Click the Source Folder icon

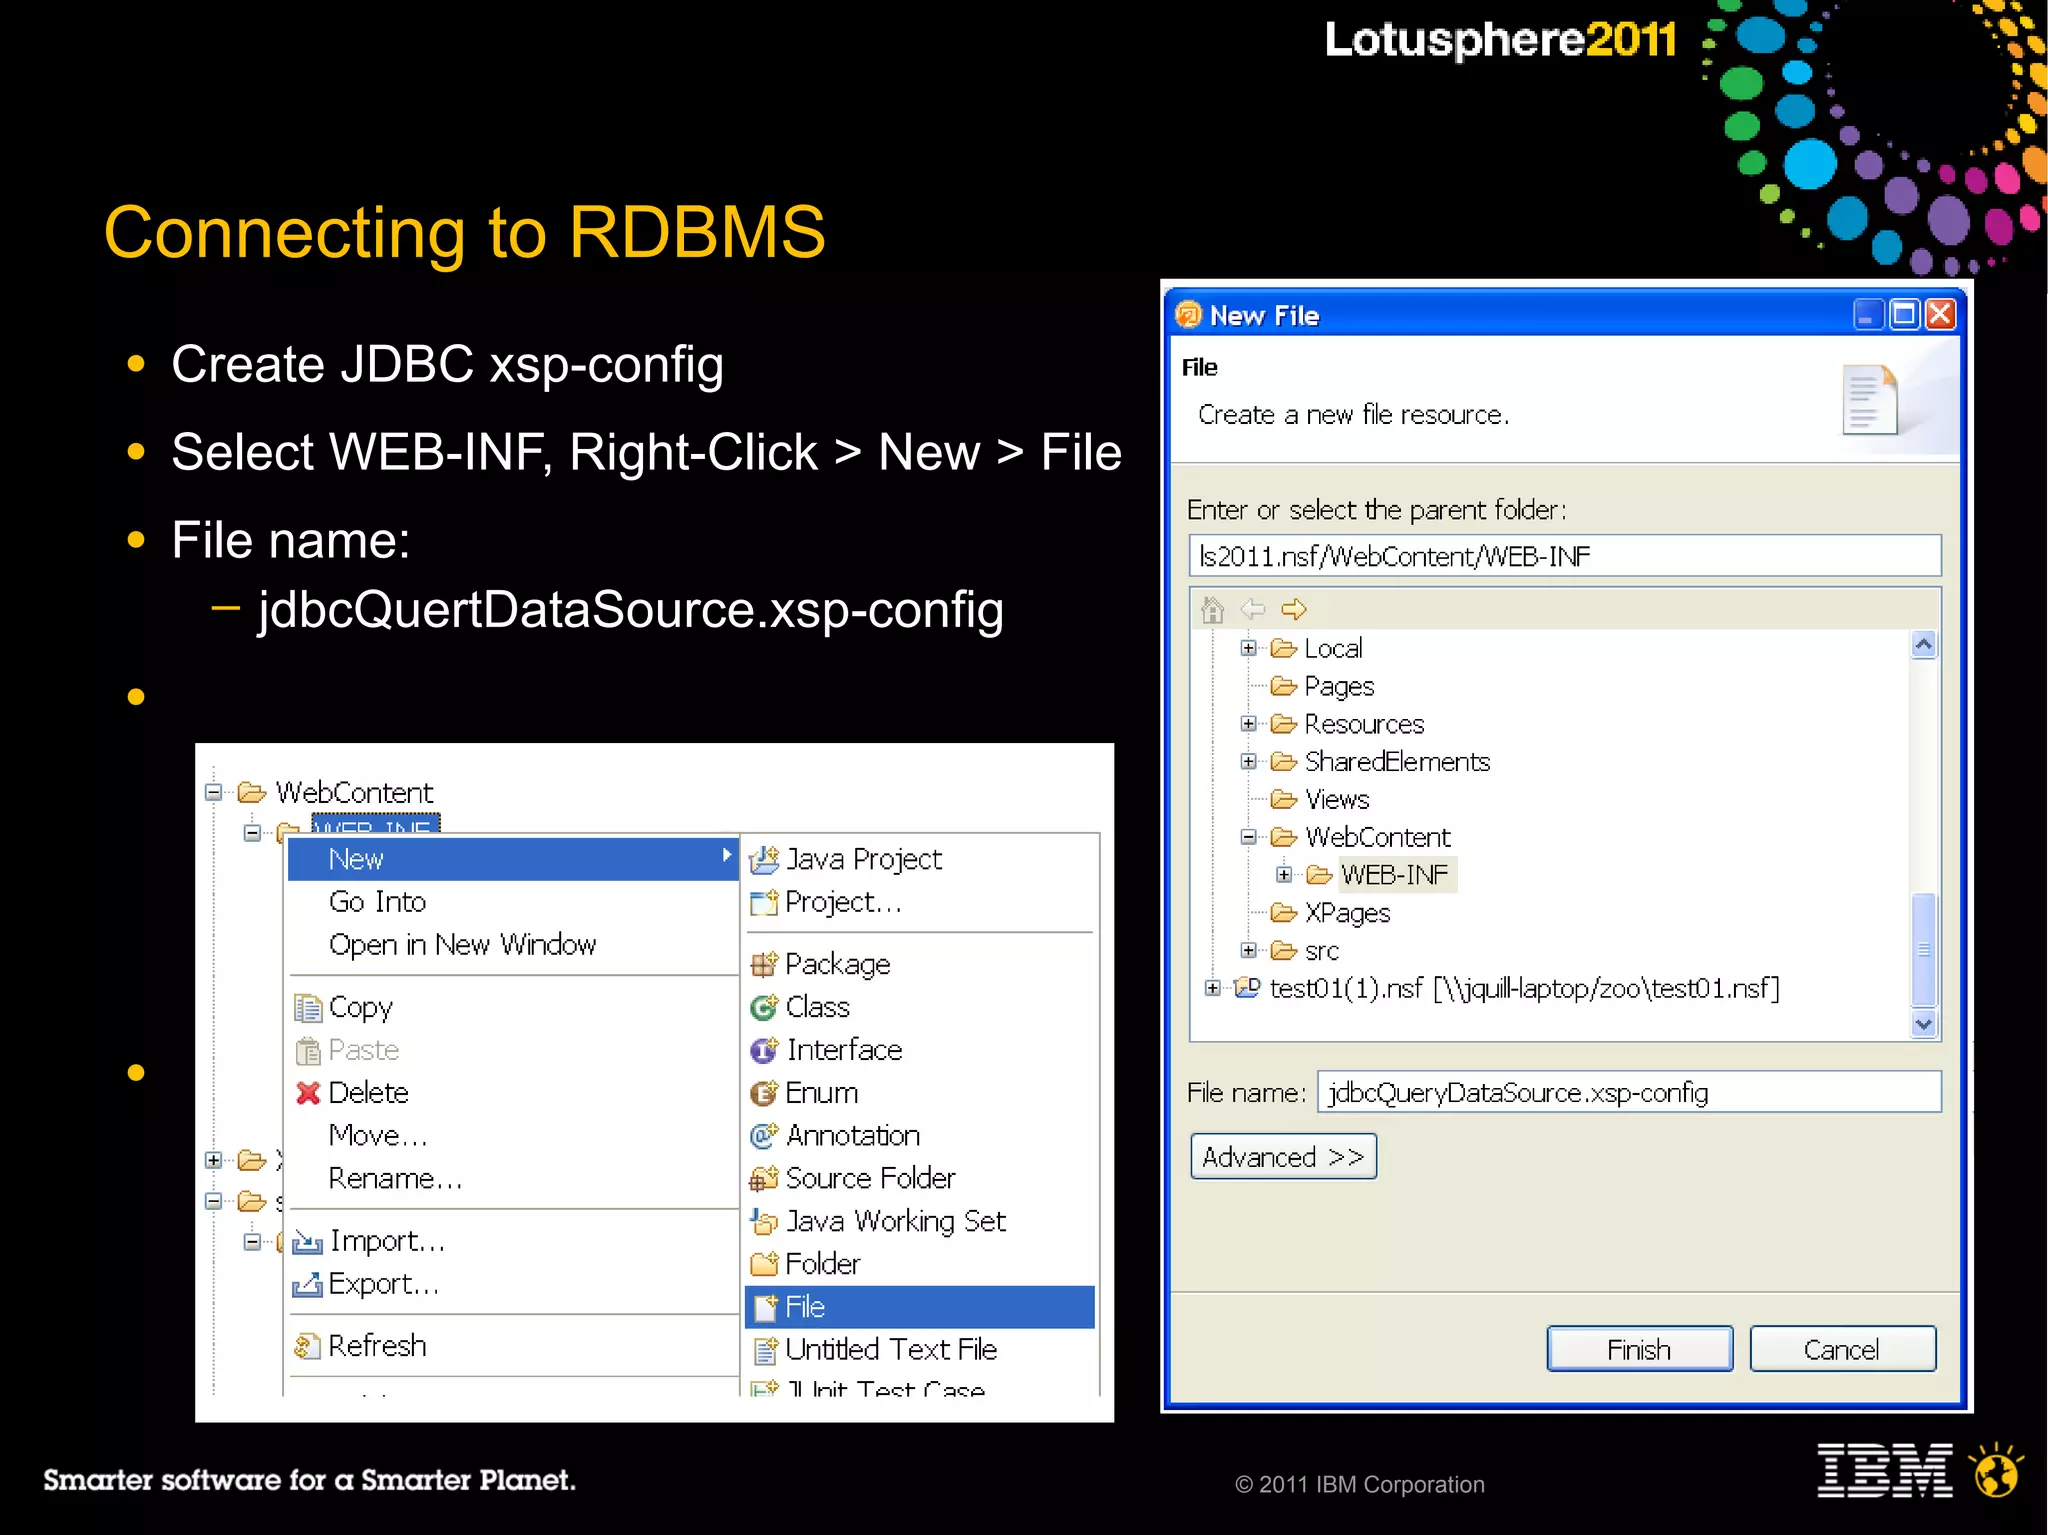click(764, 1179)
